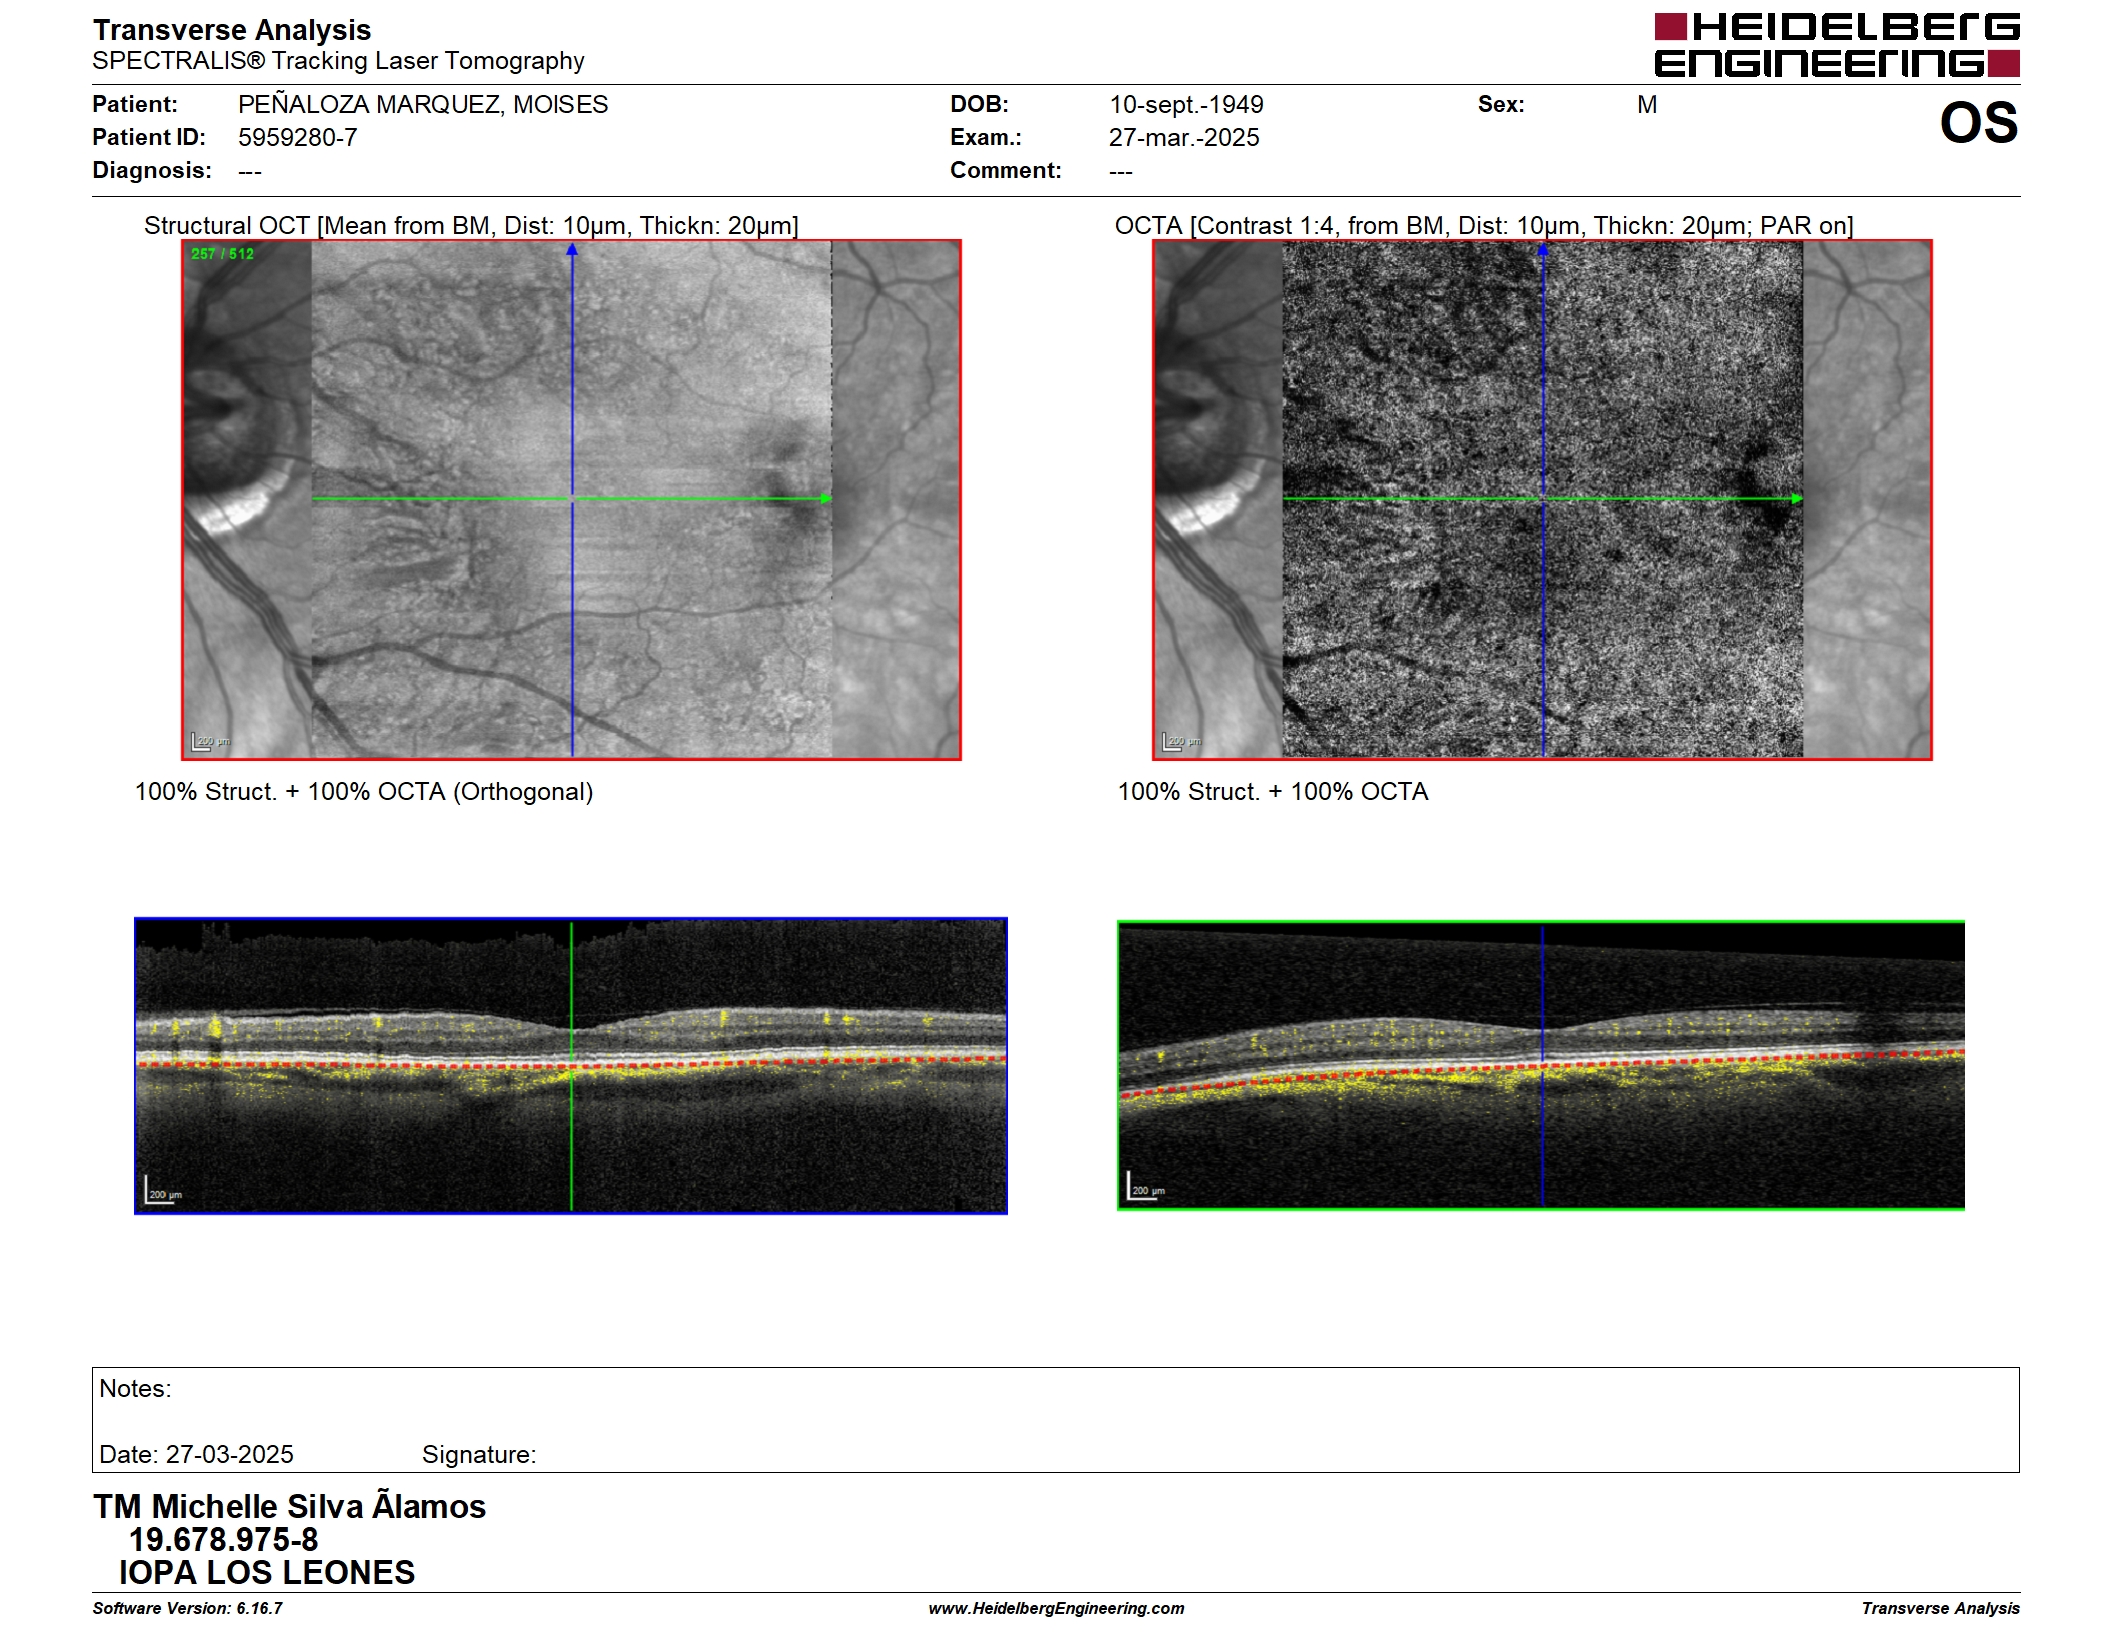Viewport: 2112px width, 1632px height.
Task: Click Patient ID value 5959280-7
Action: click(x=298, y=137)
